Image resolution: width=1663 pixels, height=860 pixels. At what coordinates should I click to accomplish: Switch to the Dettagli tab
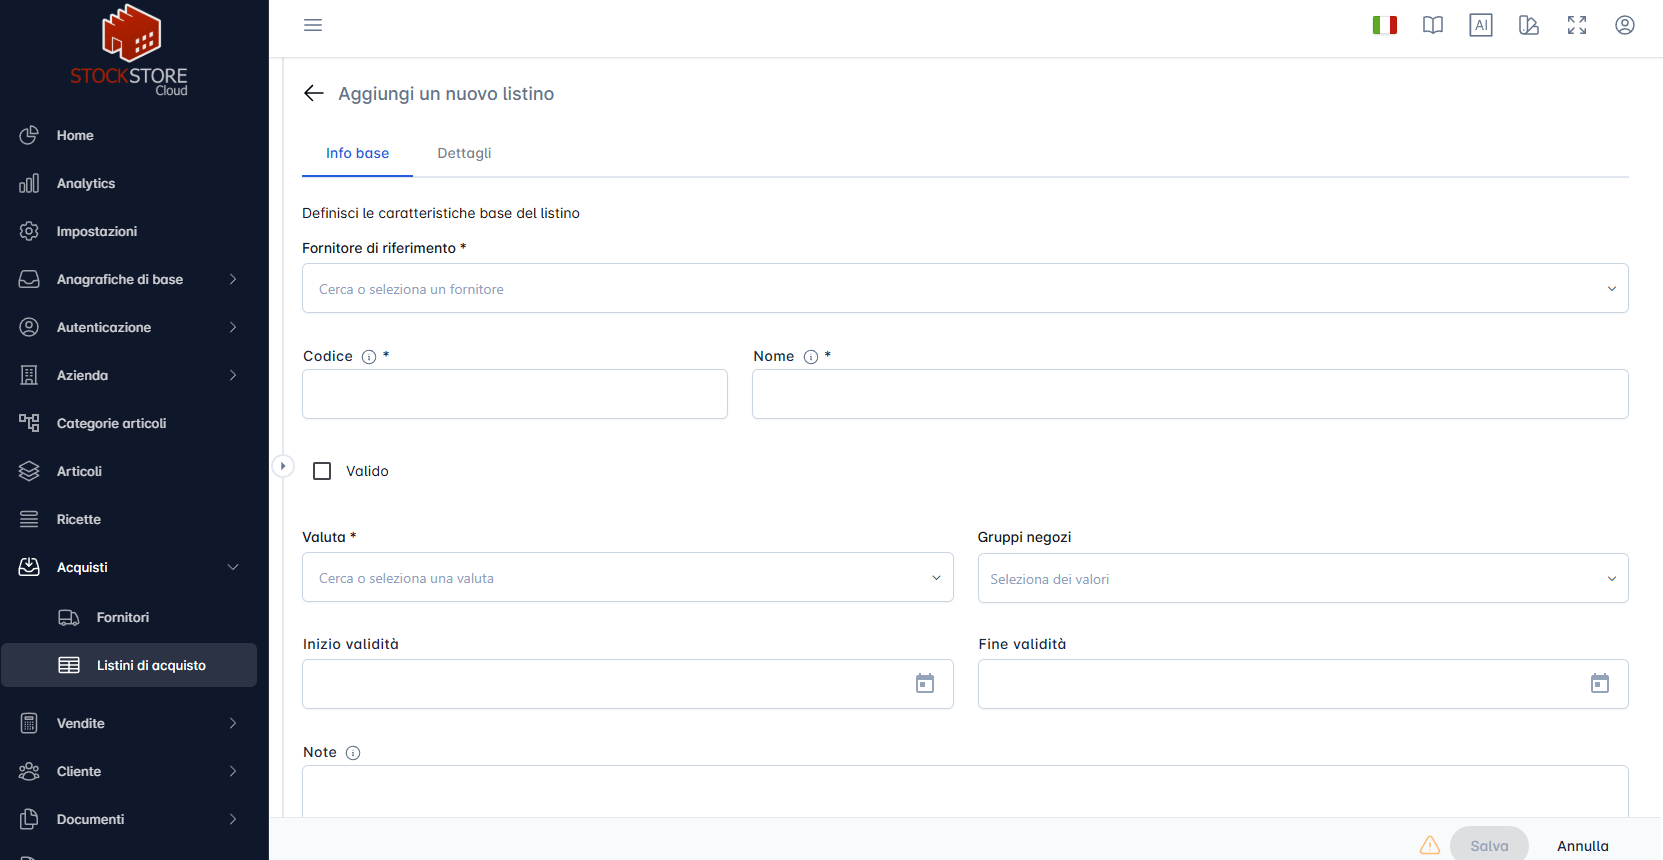click(464, 153)
